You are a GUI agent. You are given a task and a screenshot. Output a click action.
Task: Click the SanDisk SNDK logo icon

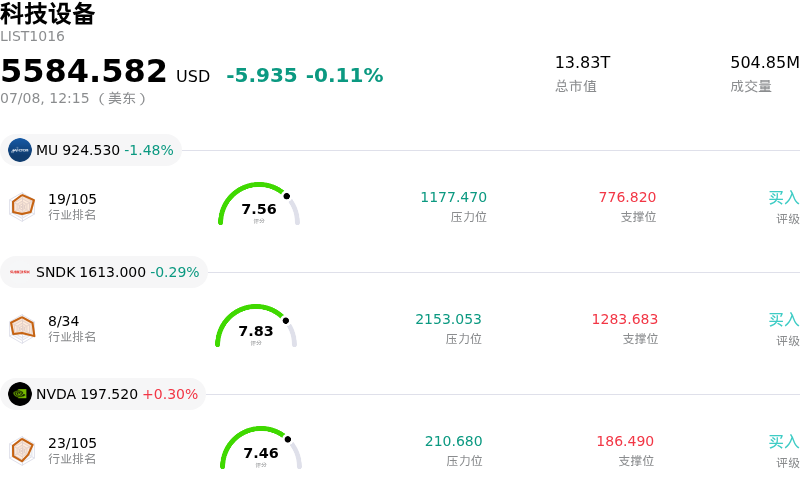20,272
